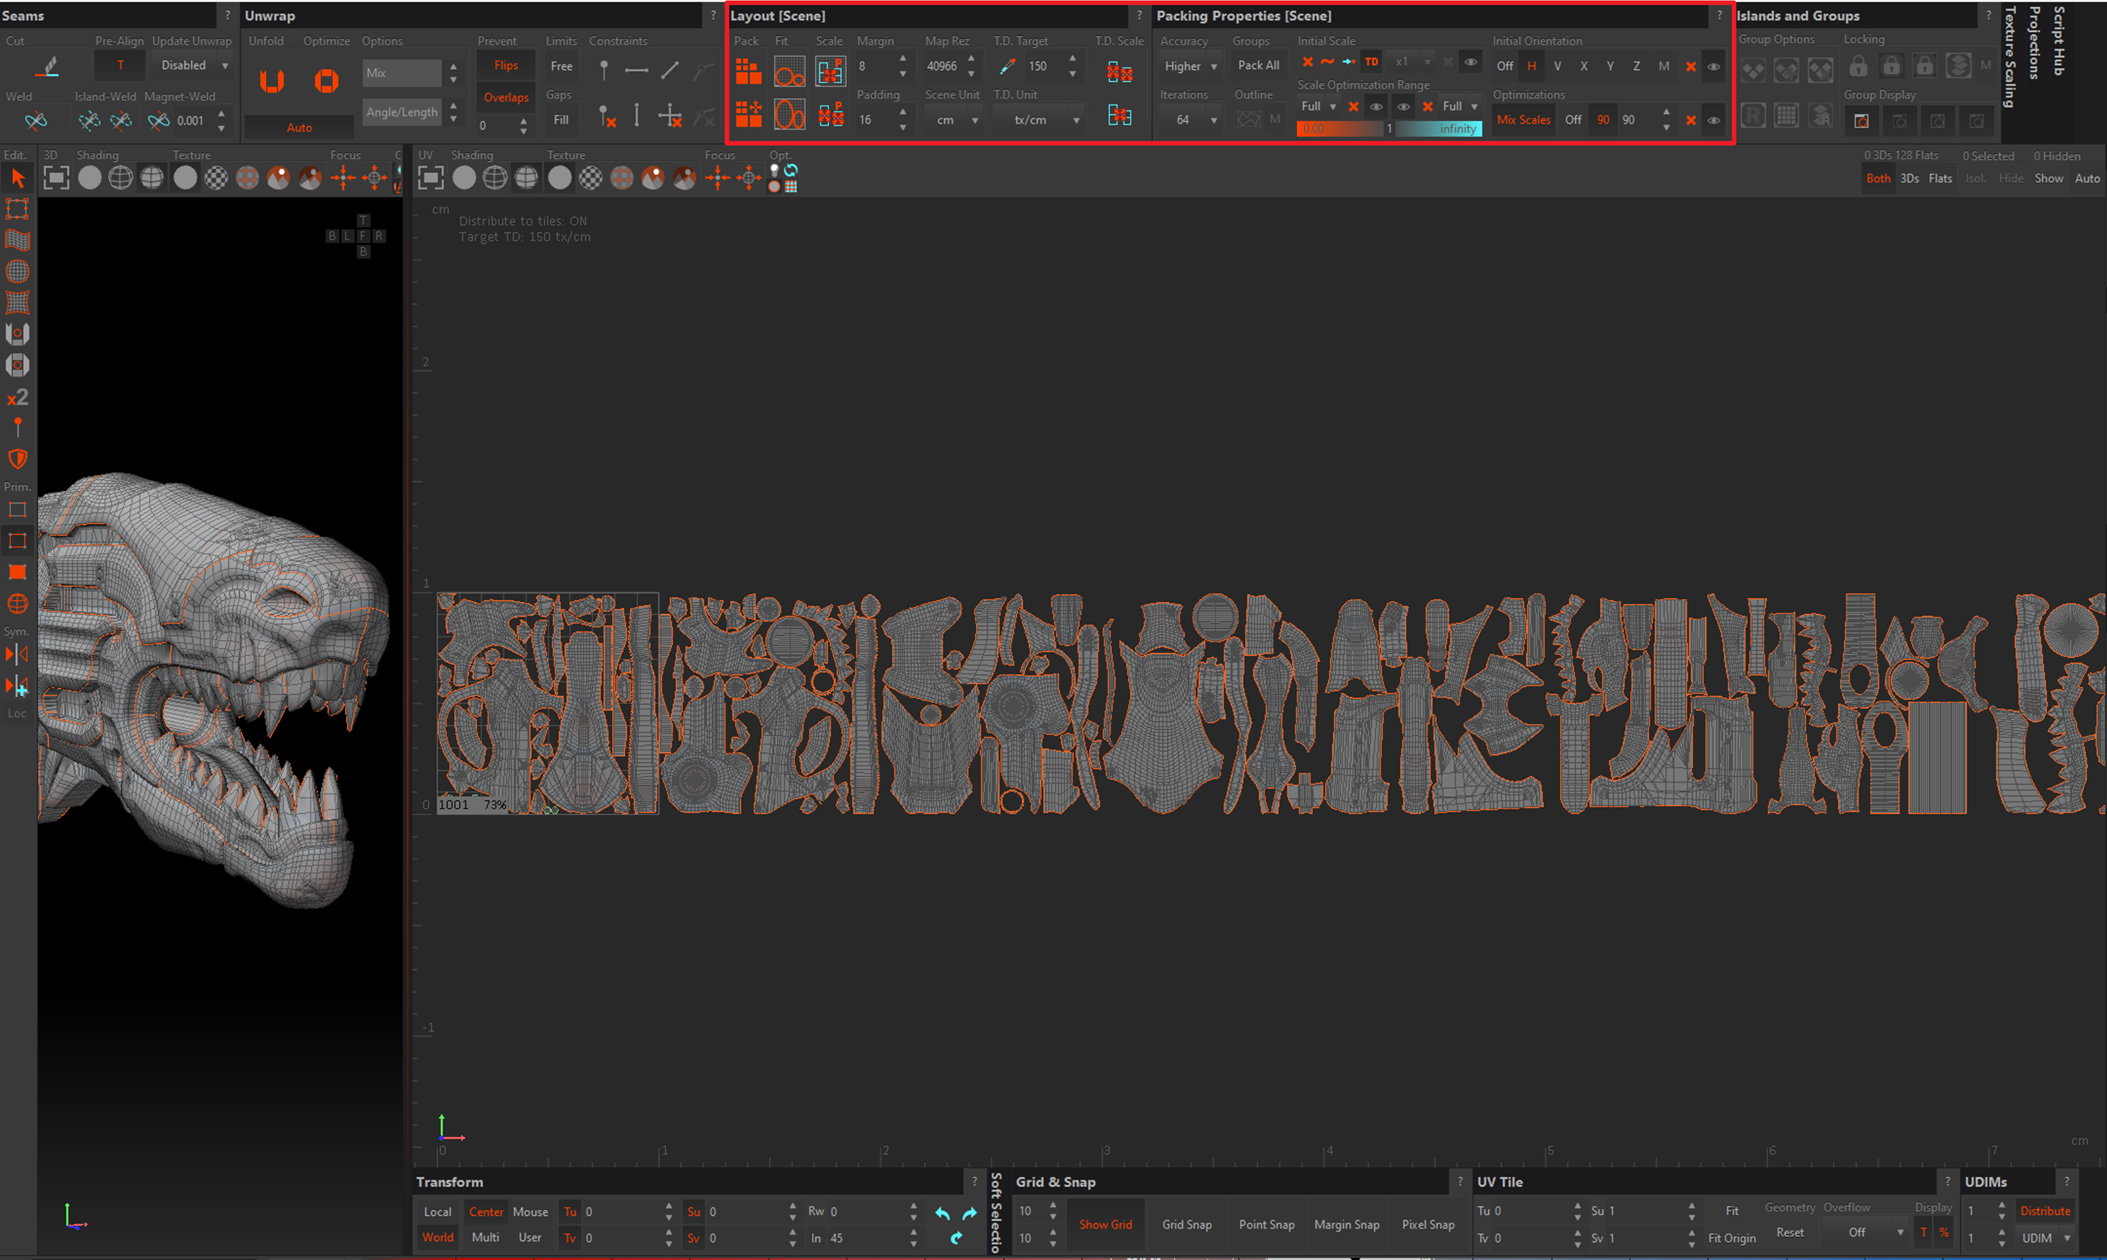The width and height of the screenshot is (2107, 1260).
Task: Click the Edit select arrow tool
Action: [17, 178]
